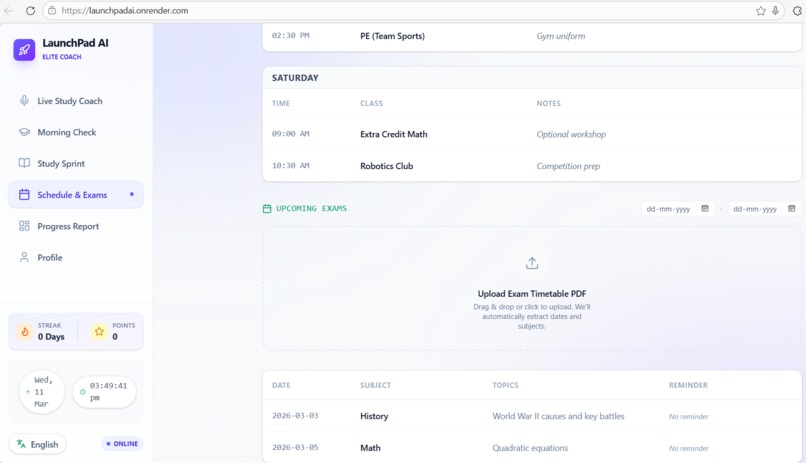Click the Wed, 11 Mar date pill
The width and height of the screenshot is (806, 463).
pyautogui.click(x=42, y=392)
